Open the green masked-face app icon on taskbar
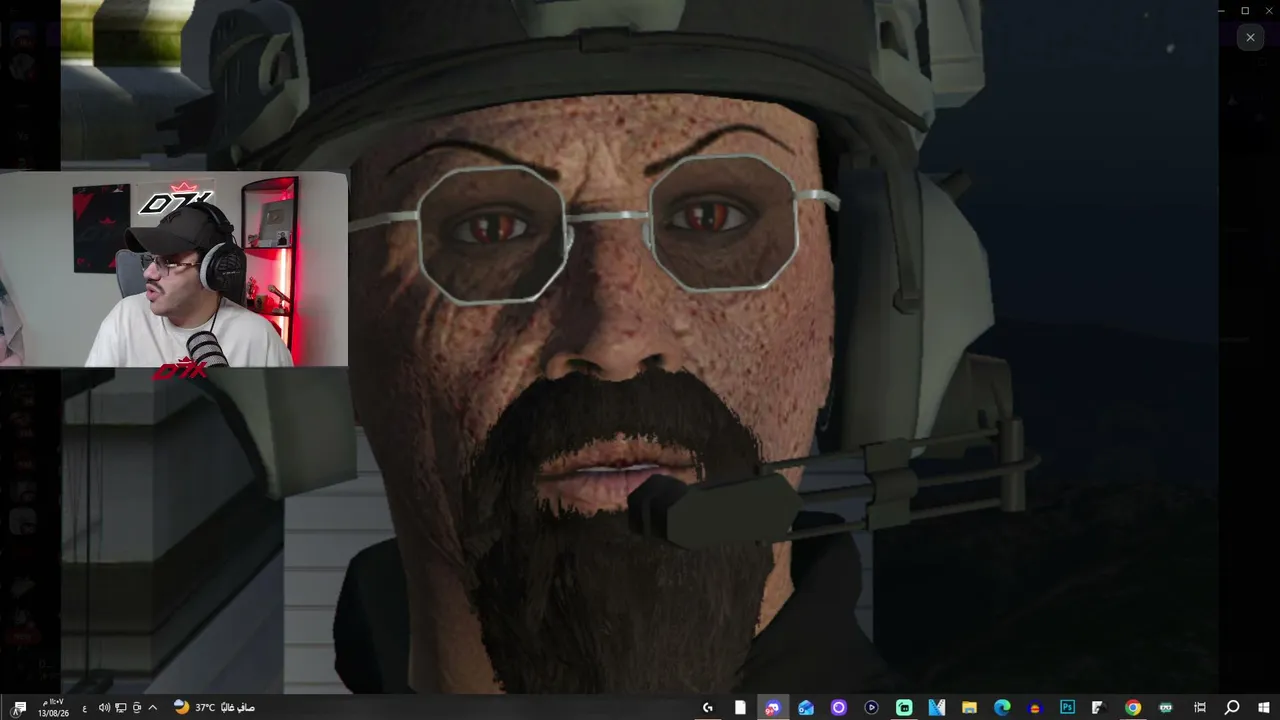Viewport: 1280px width, 720px height. click(1166, 708)
